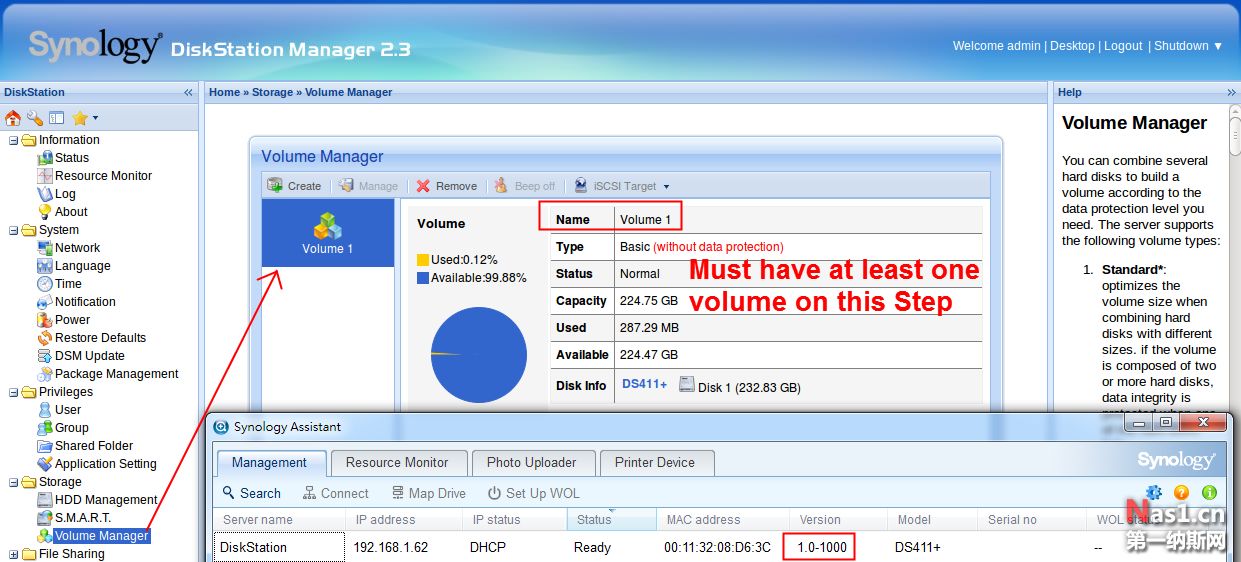Switch to Management tab in Synology Assistant
1241x562 pixels.
point(270,463)
